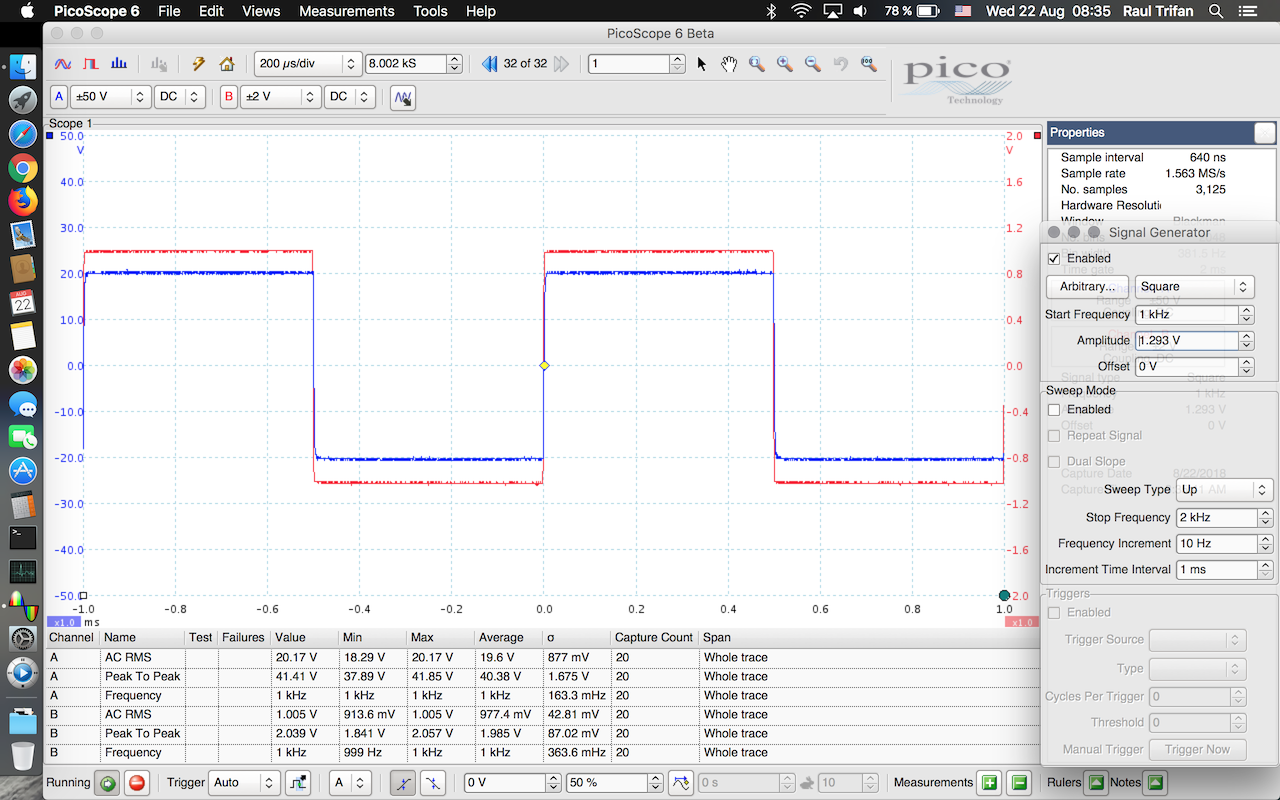
Task: Open the Tools menu
Action: point(430,11)
